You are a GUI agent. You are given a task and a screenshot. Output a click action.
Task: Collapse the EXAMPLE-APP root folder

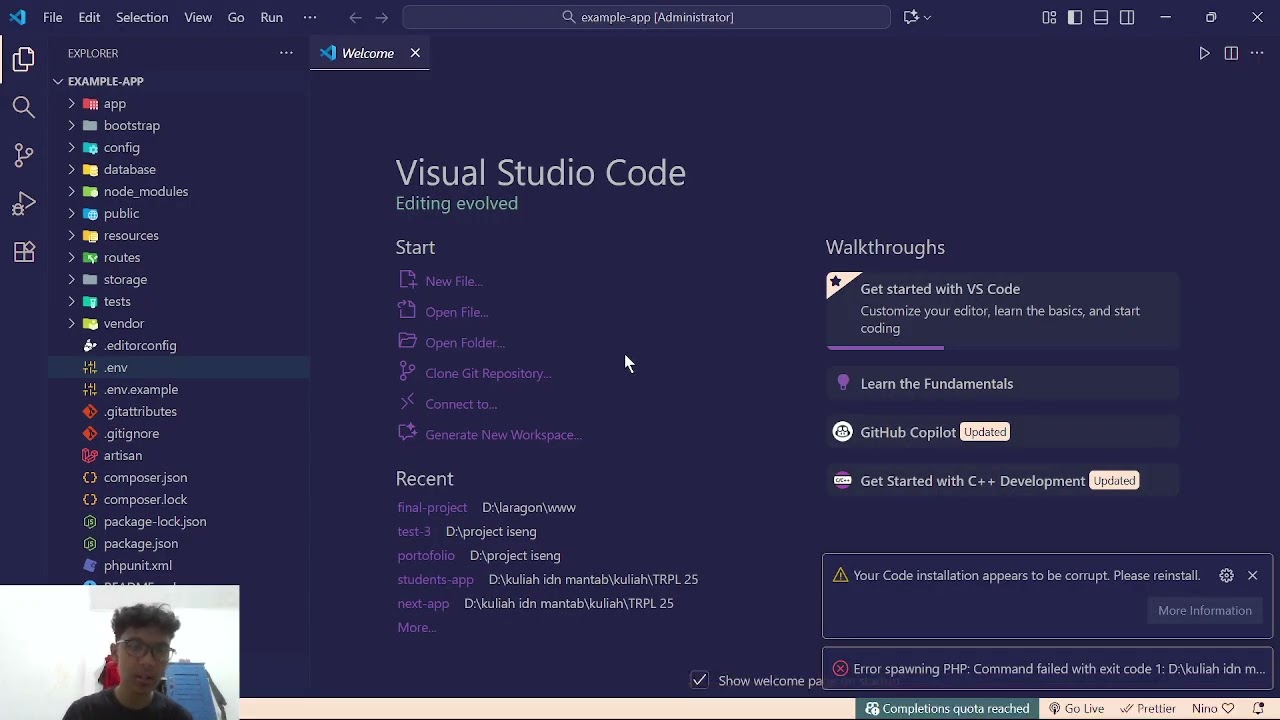click(59, 81)
